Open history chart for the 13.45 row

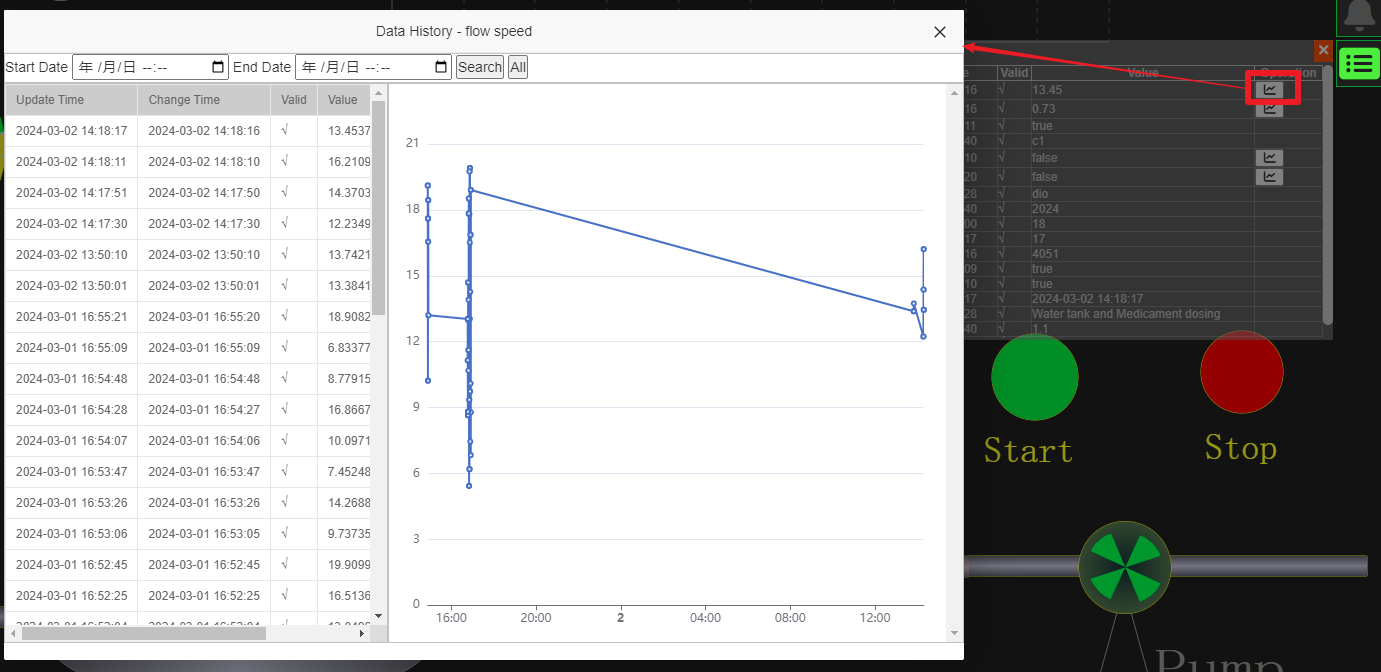(1269, 90)
